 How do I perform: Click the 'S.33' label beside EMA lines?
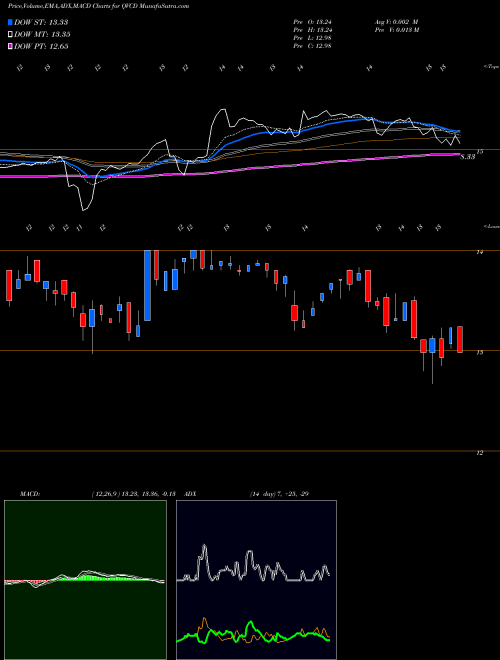(468, 157)
